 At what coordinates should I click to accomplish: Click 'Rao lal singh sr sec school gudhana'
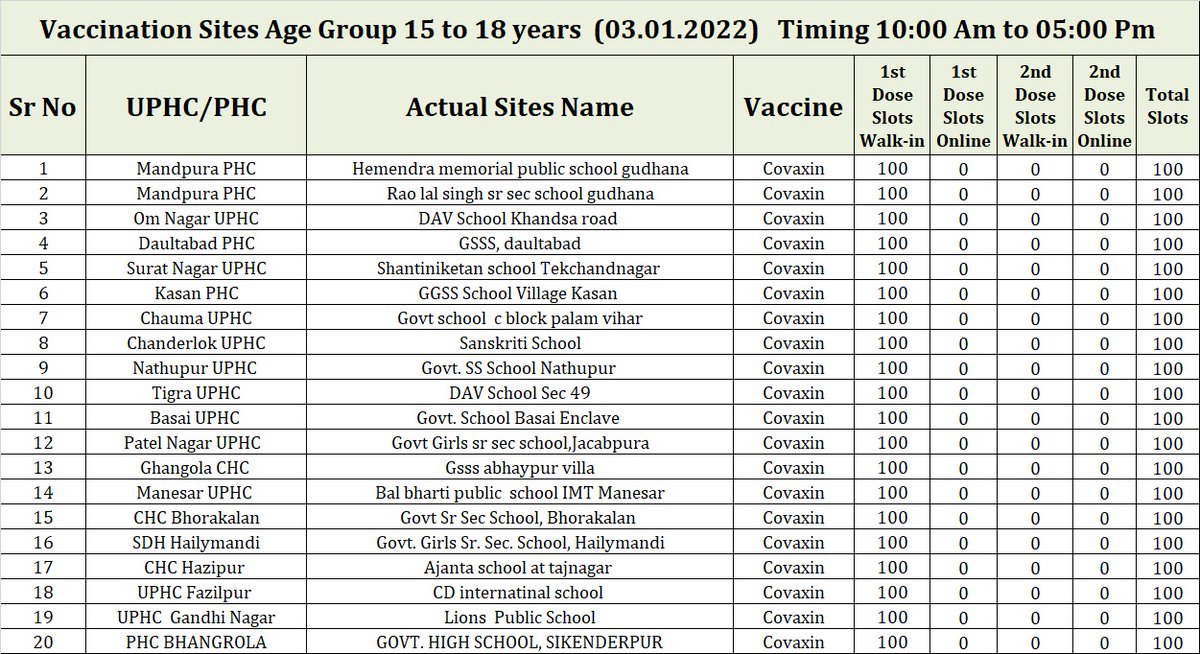[520, 194]
